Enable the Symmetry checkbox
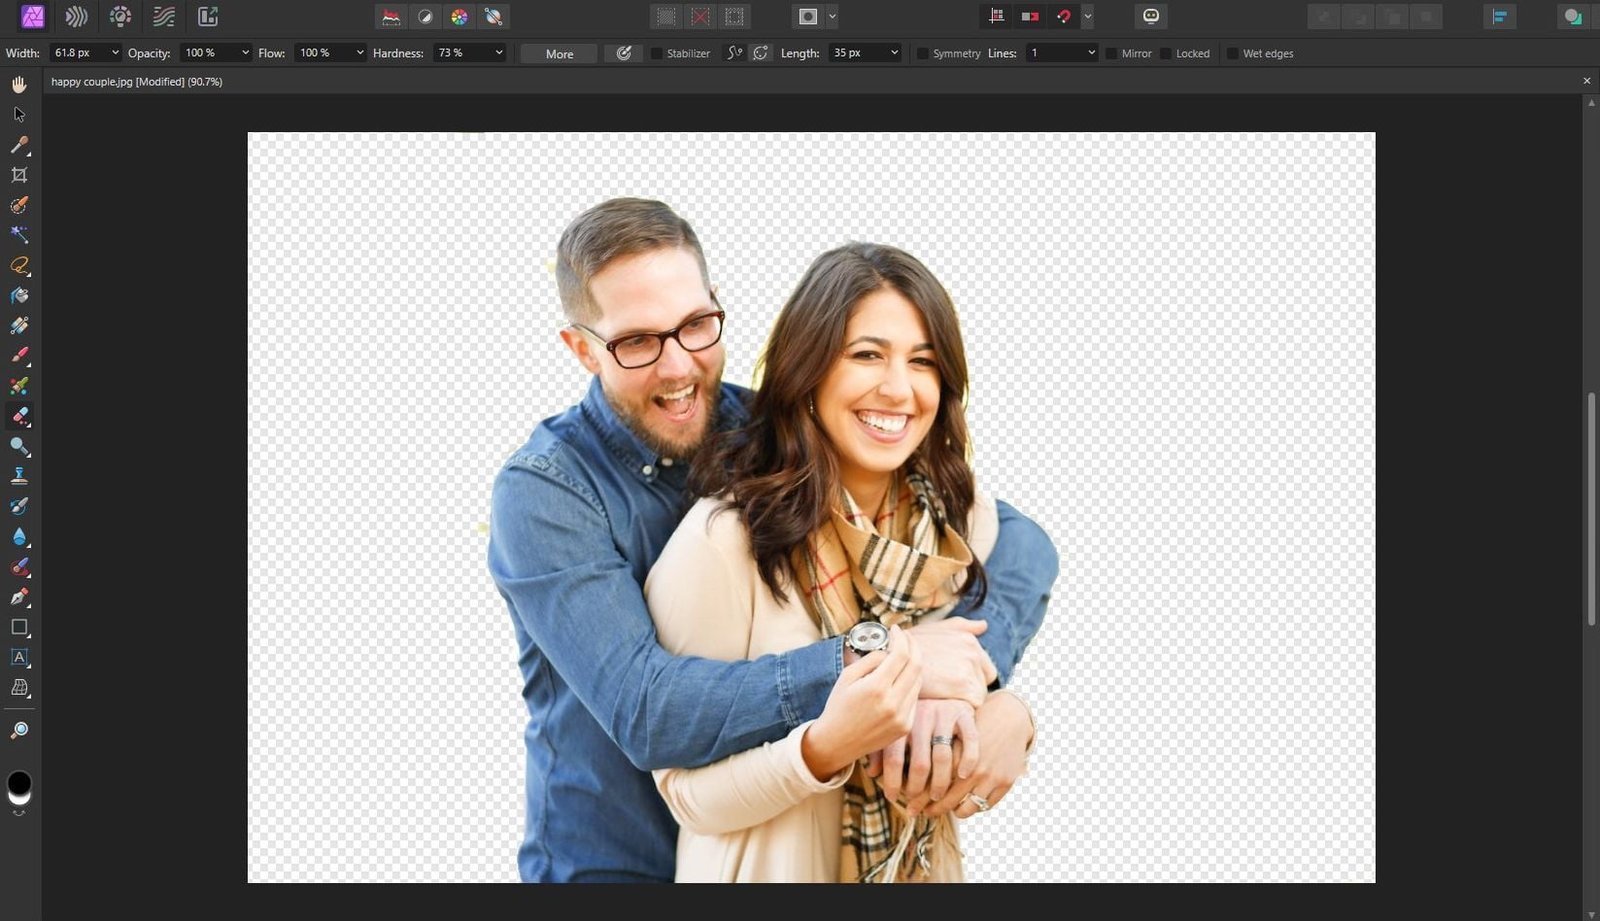Viewport: 1600px width, 921px height. coord(923,54)
